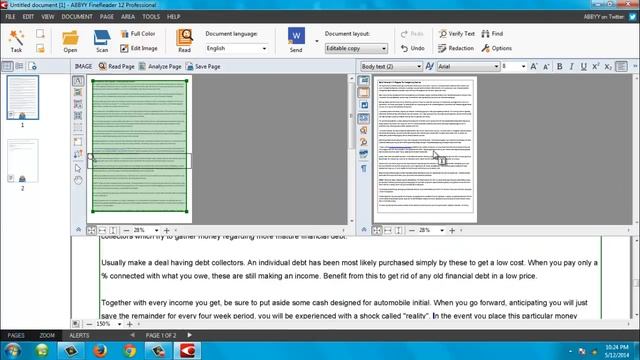The width and height of the screenshot is (640, 360).
Task: Go to next page arrow
Action: coord(189,335)
